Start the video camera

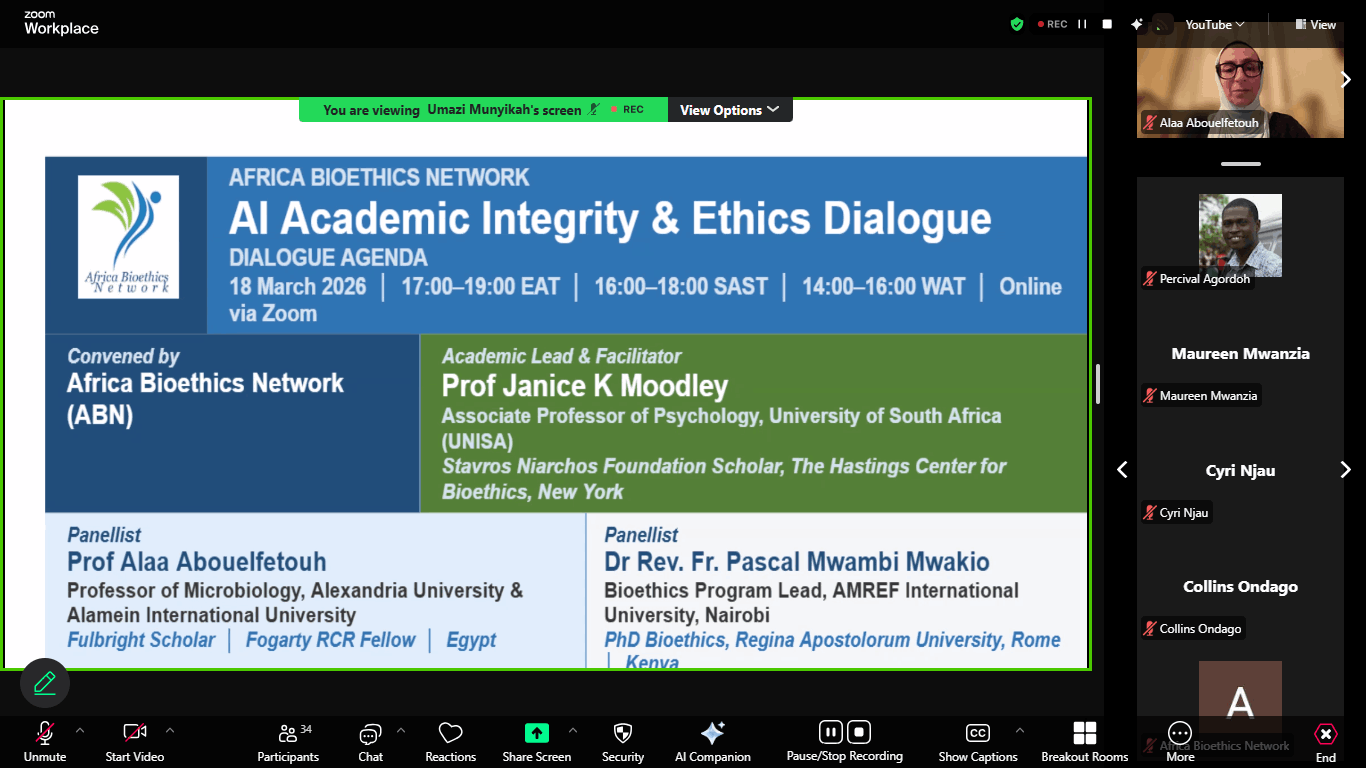pos(135,743)
